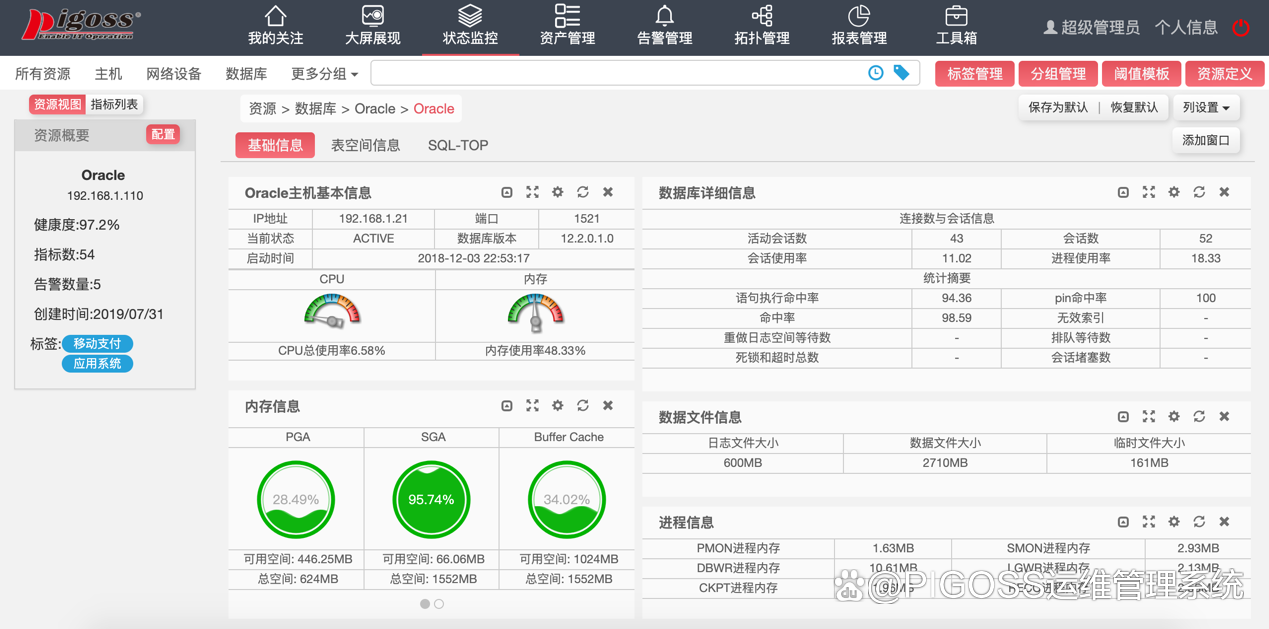
Task: Minimize the 进程信息 panel
Action: [1123, 522]
